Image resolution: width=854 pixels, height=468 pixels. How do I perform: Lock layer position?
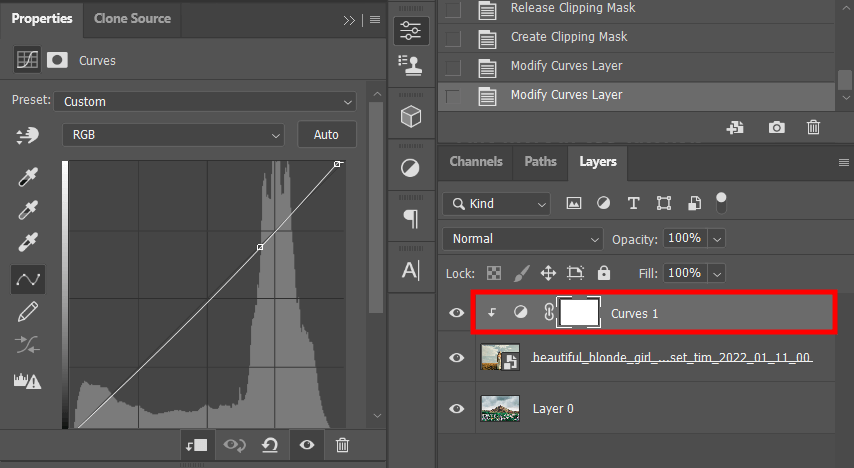click(548, 273)
